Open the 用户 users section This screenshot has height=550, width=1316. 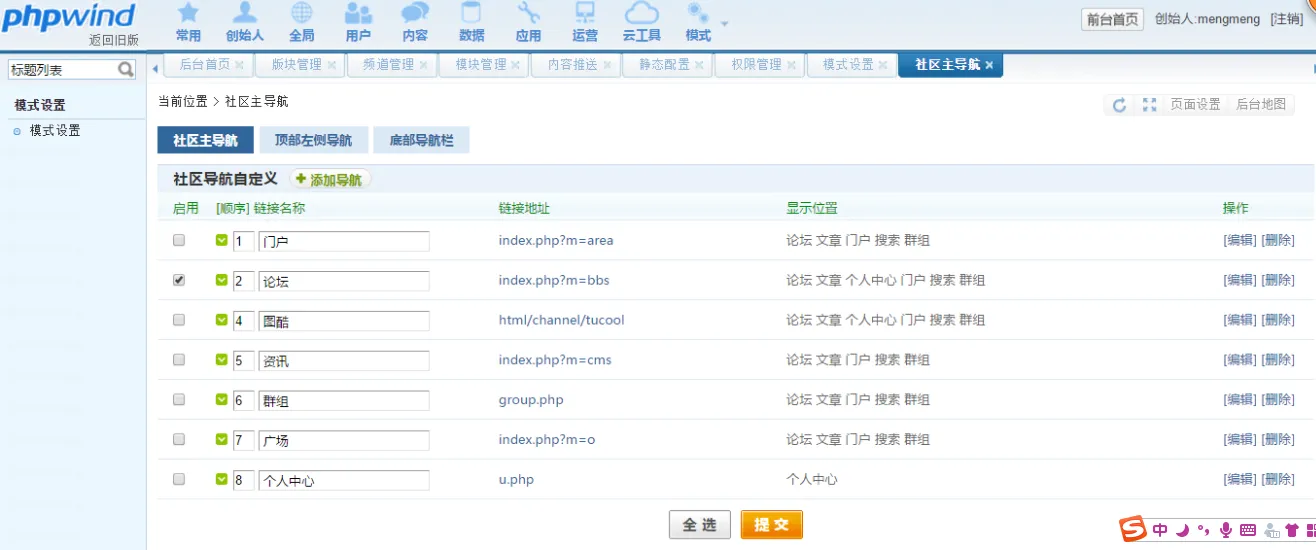point(358,23)
